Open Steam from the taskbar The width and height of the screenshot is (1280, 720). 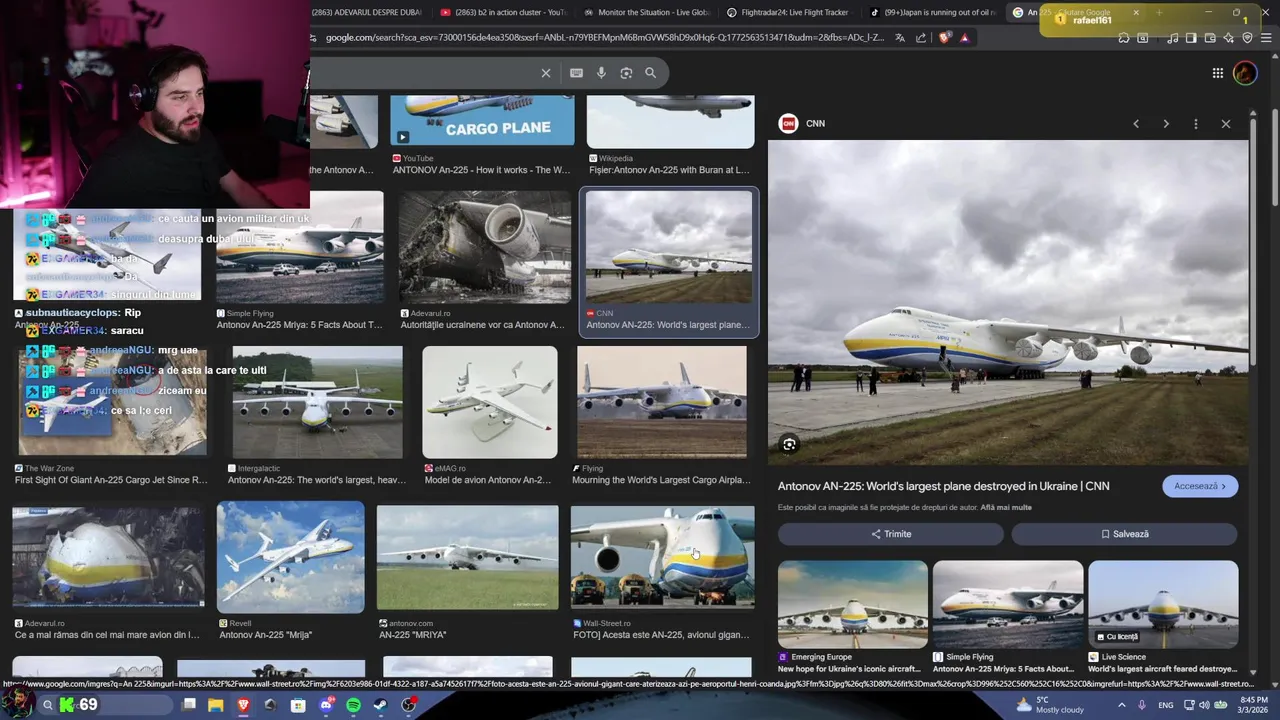[x=380, y=705]
